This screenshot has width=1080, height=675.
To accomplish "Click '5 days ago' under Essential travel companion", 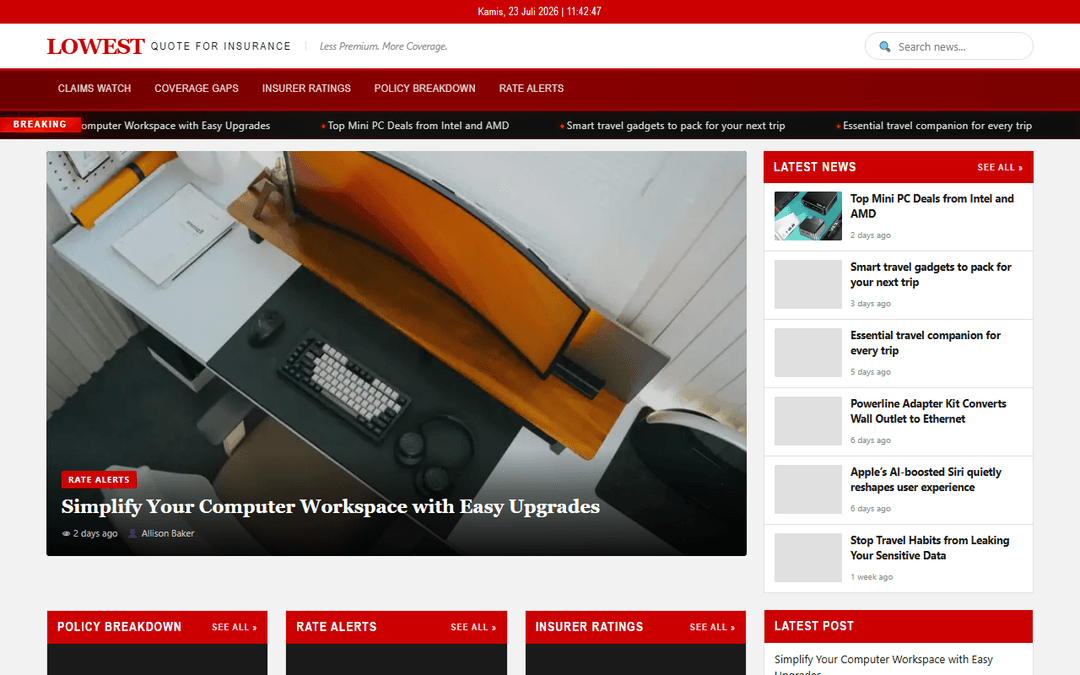I will 871,372.
